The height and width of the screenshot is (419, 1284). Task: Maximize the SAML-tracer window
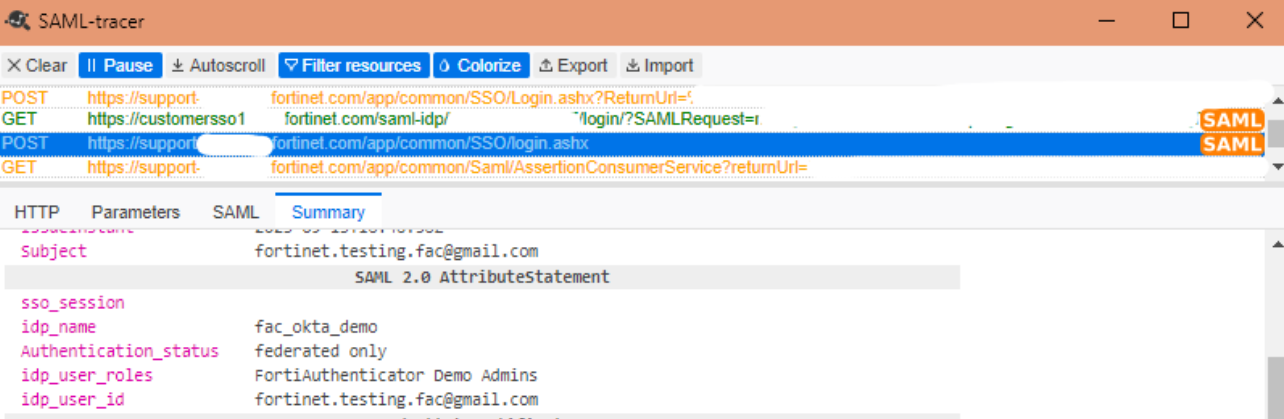click(1181, 20)
